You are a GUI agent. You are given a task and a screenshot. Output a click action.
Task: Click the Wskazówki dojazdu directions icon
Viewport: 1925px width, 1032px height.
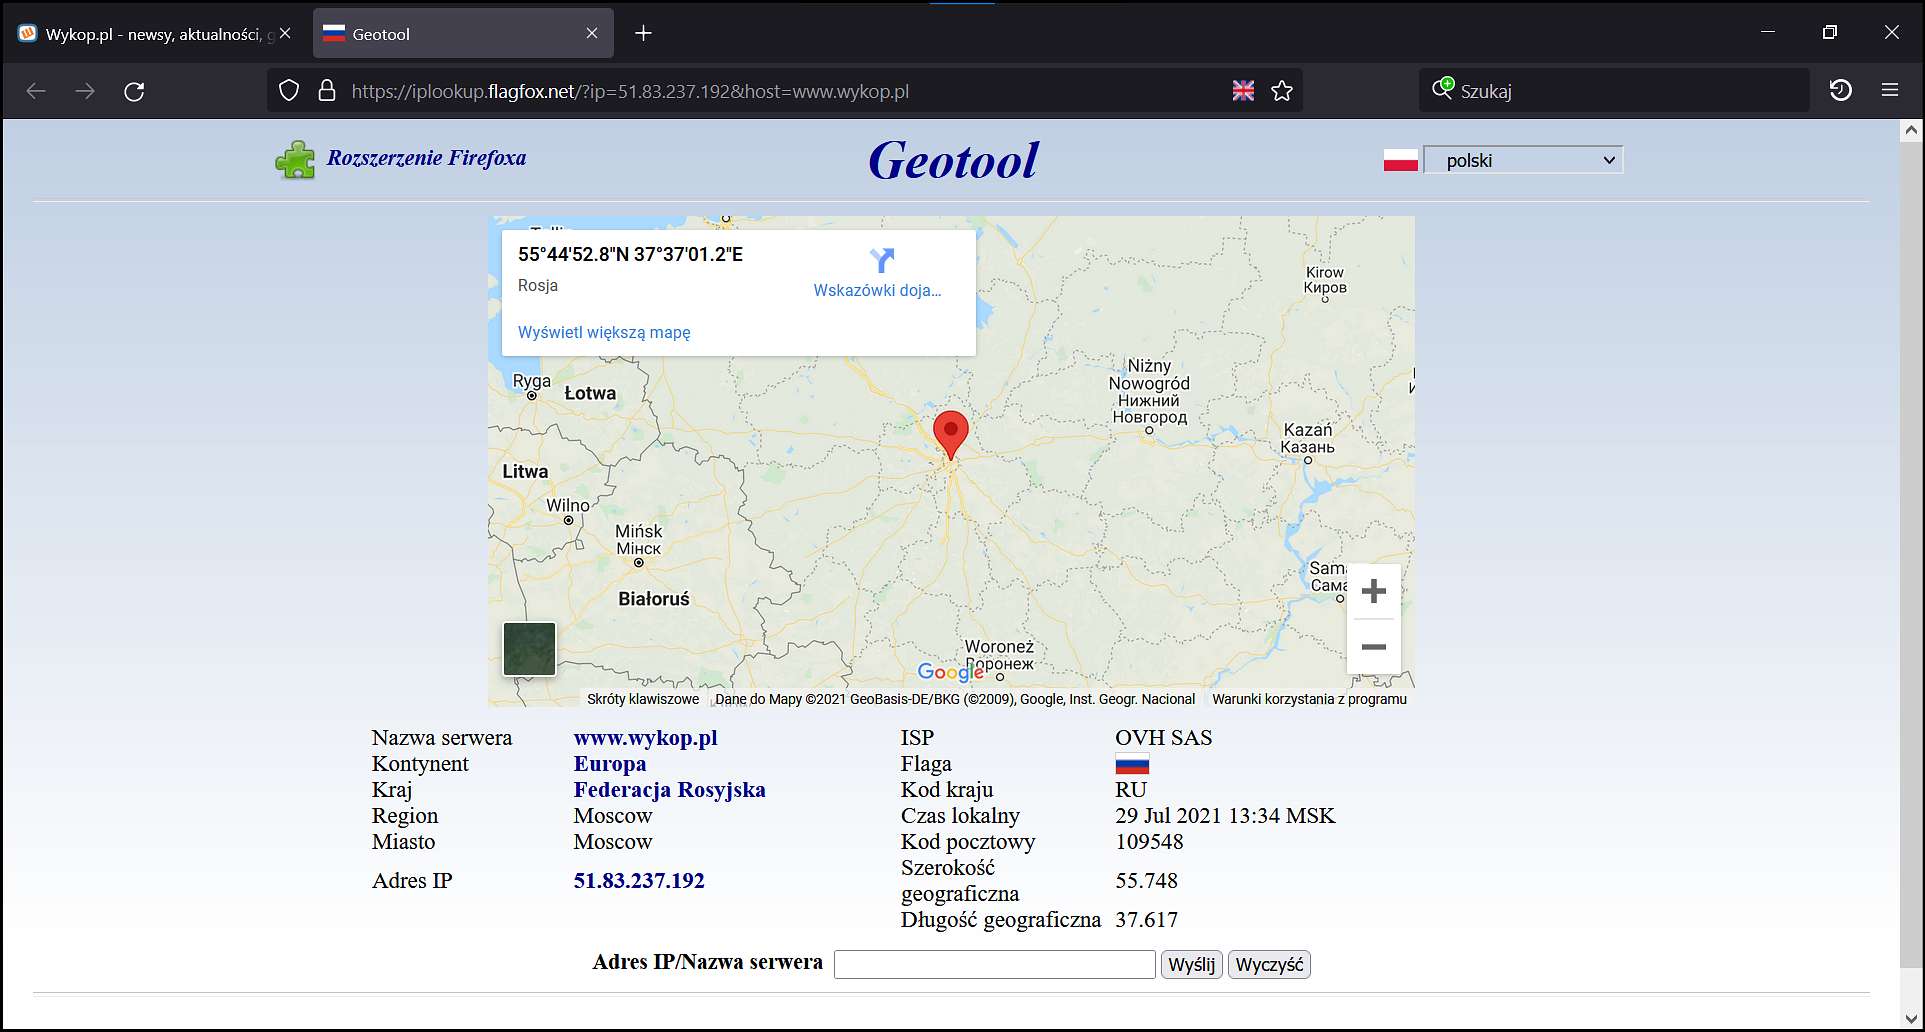click(881, 260)
